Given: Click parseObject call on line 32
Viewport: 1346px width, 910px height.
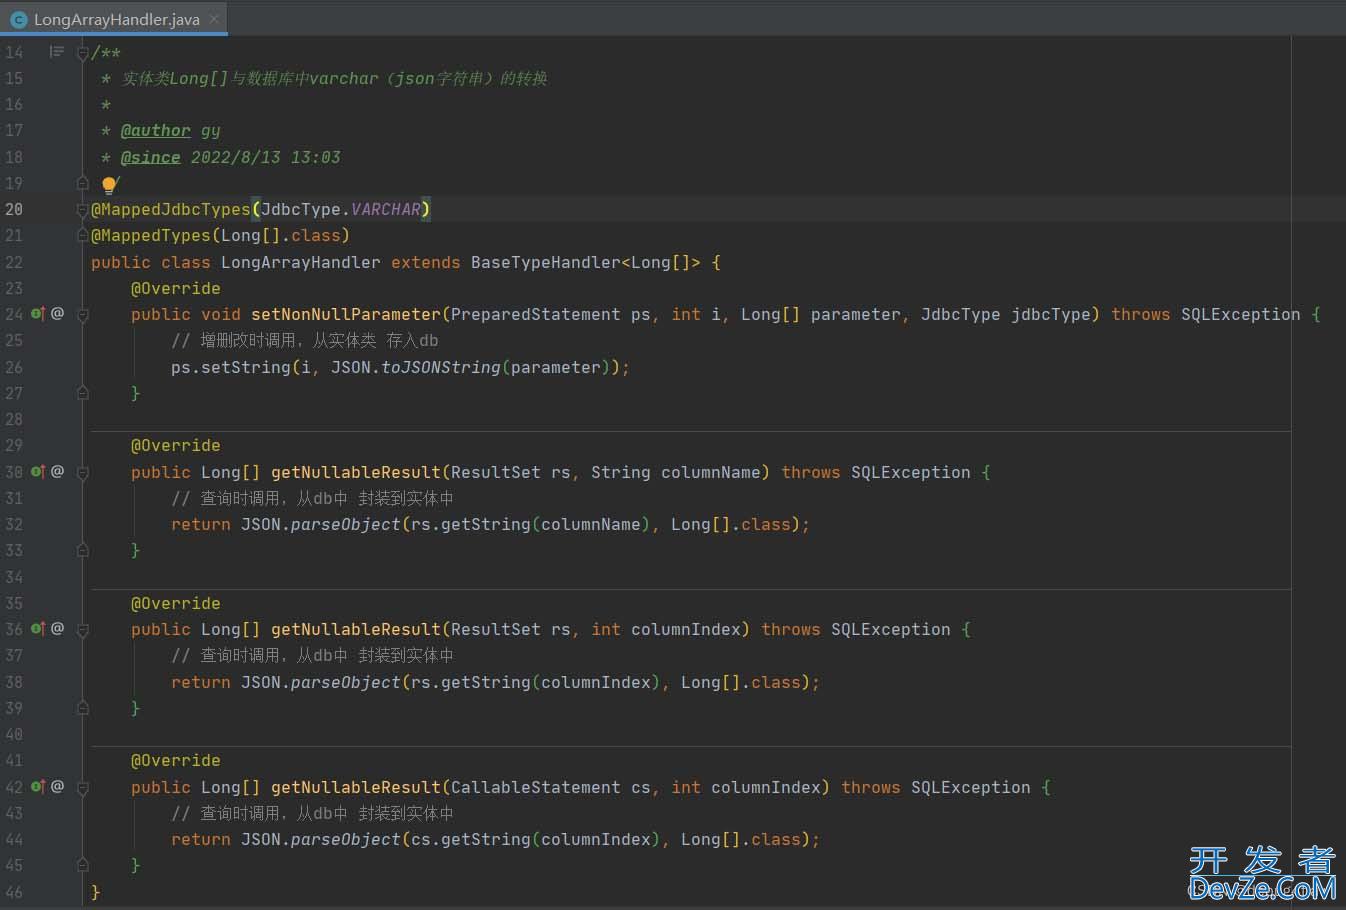Looking at the screenshot, I should (x=346, y=524).
